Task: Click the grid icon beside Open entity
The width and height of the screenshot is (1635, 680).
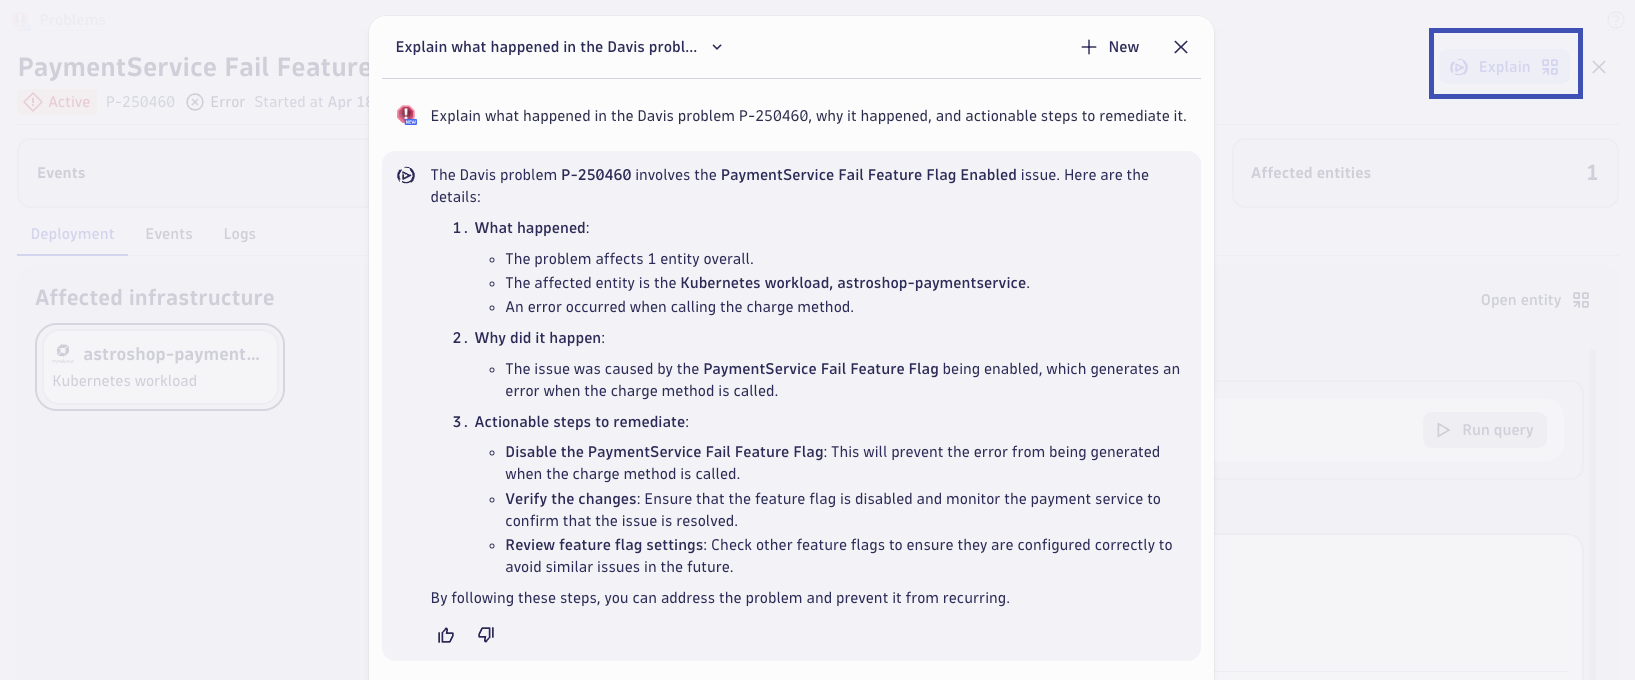Action: (1581, 300)
